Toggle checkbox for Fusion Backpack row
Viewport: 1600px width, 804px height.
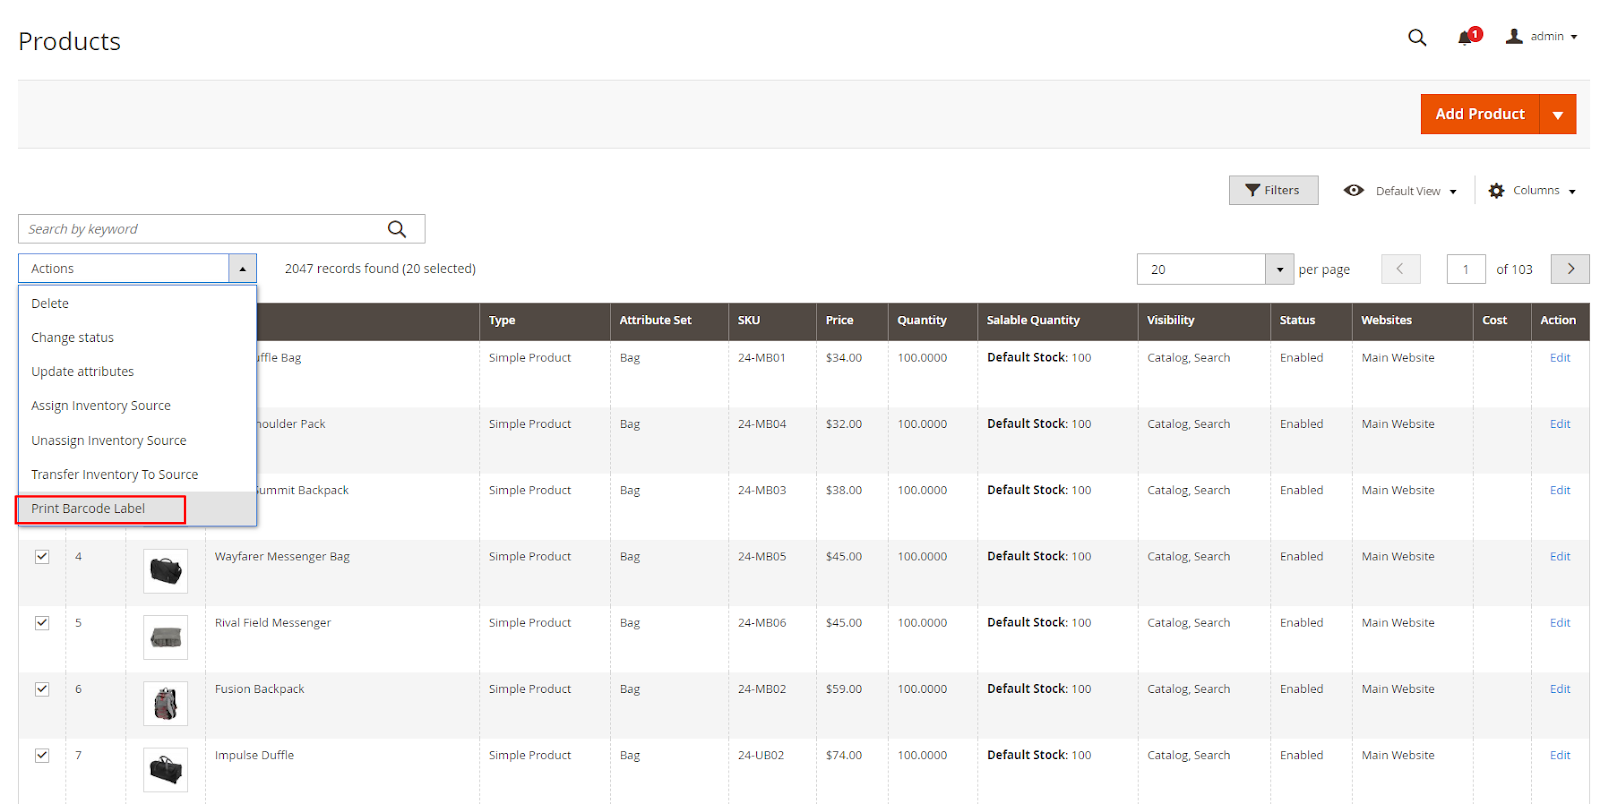point(42,689)
